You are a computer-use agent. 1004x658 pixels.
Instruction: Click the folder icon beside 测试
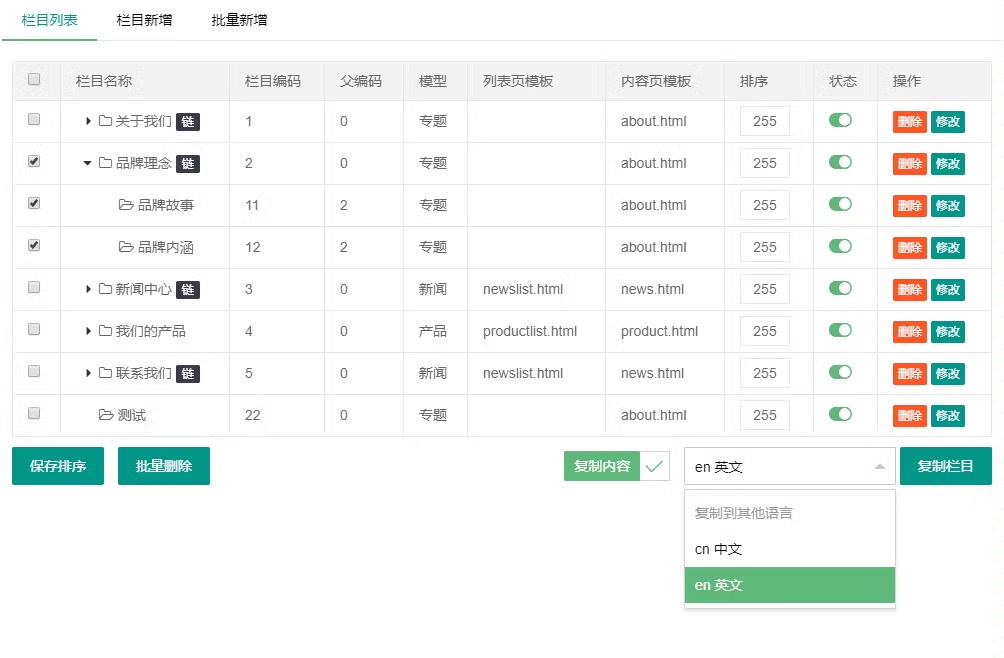(106, 415)
